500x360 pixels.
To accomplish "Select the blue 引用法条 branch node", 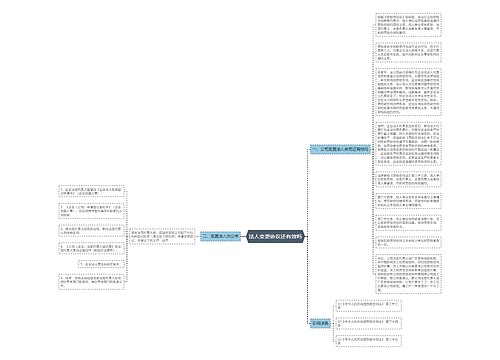I will tap(320, 323).
